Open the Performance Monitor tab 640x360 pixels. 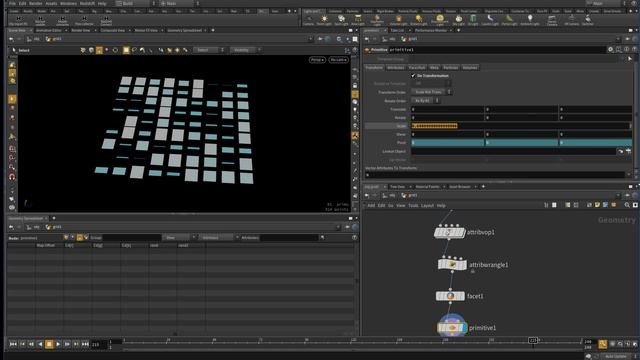[x=431, y=30]
